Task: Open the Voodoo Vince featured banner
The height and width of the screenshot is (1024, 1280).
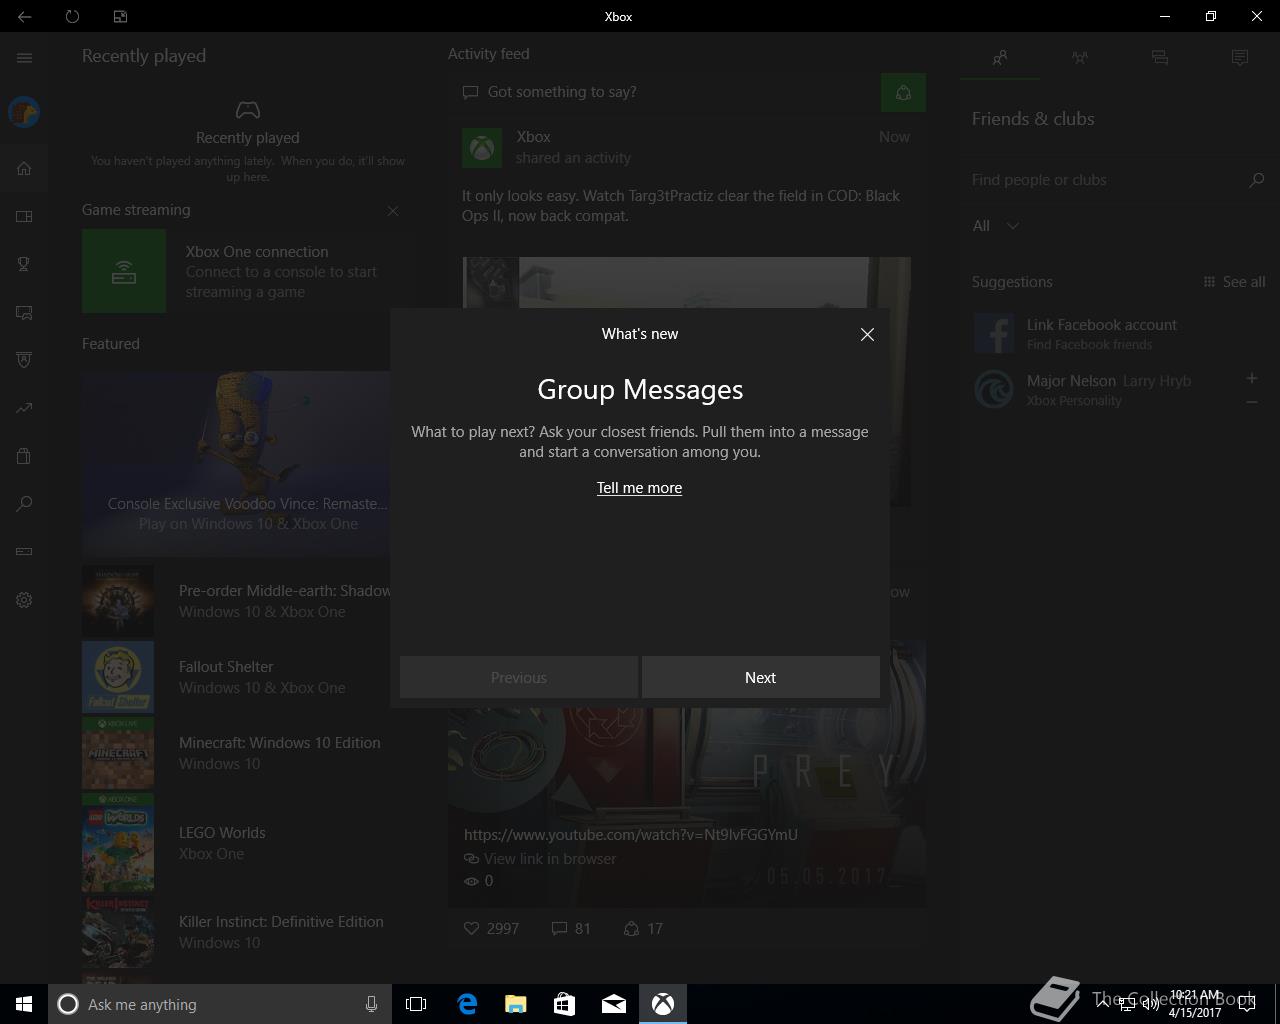Action: click(236, 464)
